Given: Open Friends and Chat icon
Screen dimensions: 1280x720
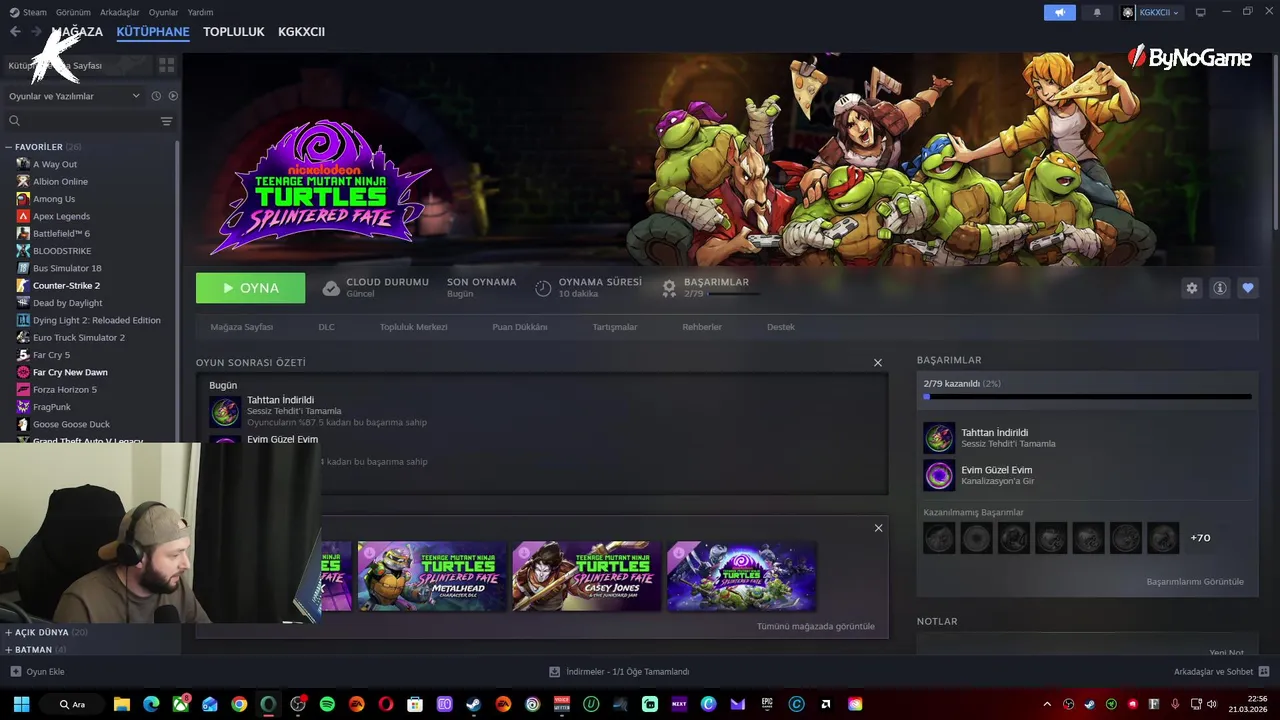Looking at the screenshot, I should click(x=1264, y=672).
